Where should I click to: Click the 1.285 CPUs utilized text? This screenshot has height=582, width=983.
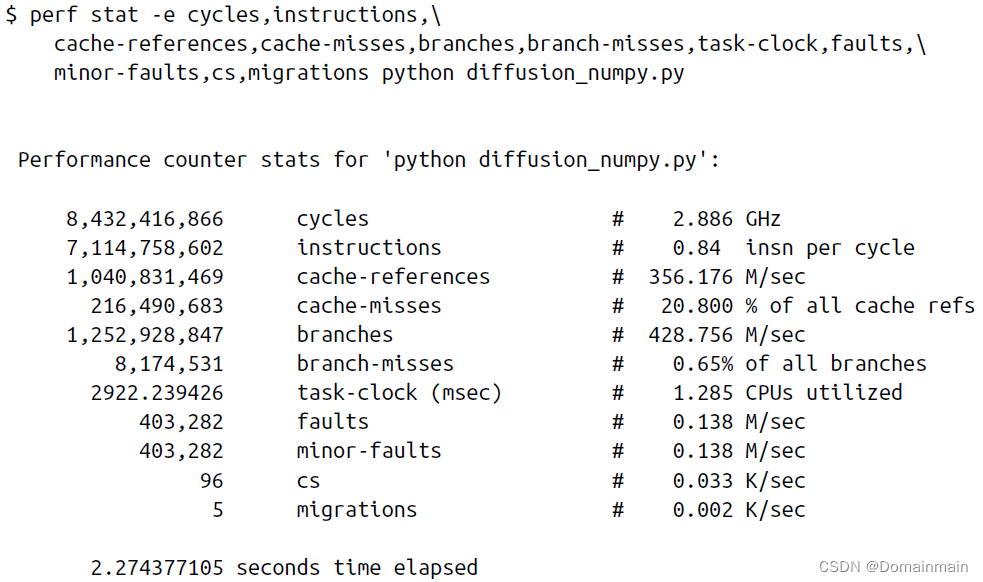[787, 393]
